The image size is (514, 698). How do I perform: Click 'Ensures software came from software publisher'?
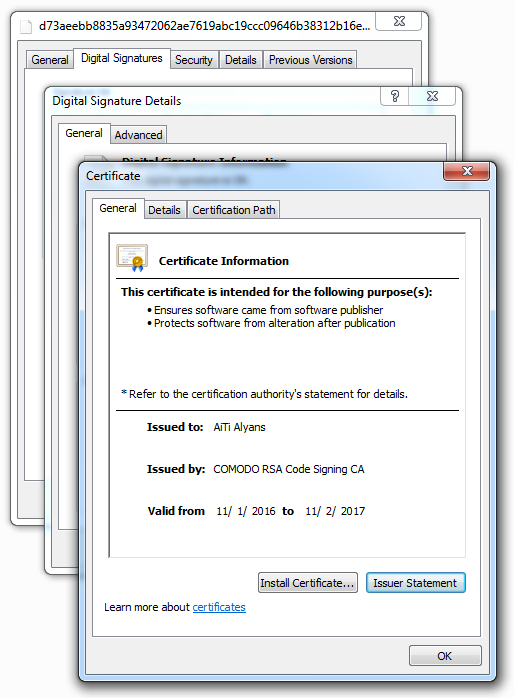268,310
